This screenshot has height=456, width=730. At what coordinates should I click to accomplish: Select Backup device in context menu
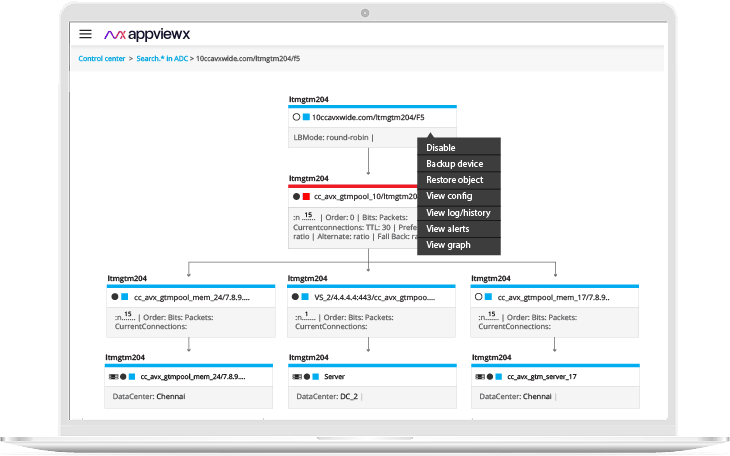coord(454,164)
